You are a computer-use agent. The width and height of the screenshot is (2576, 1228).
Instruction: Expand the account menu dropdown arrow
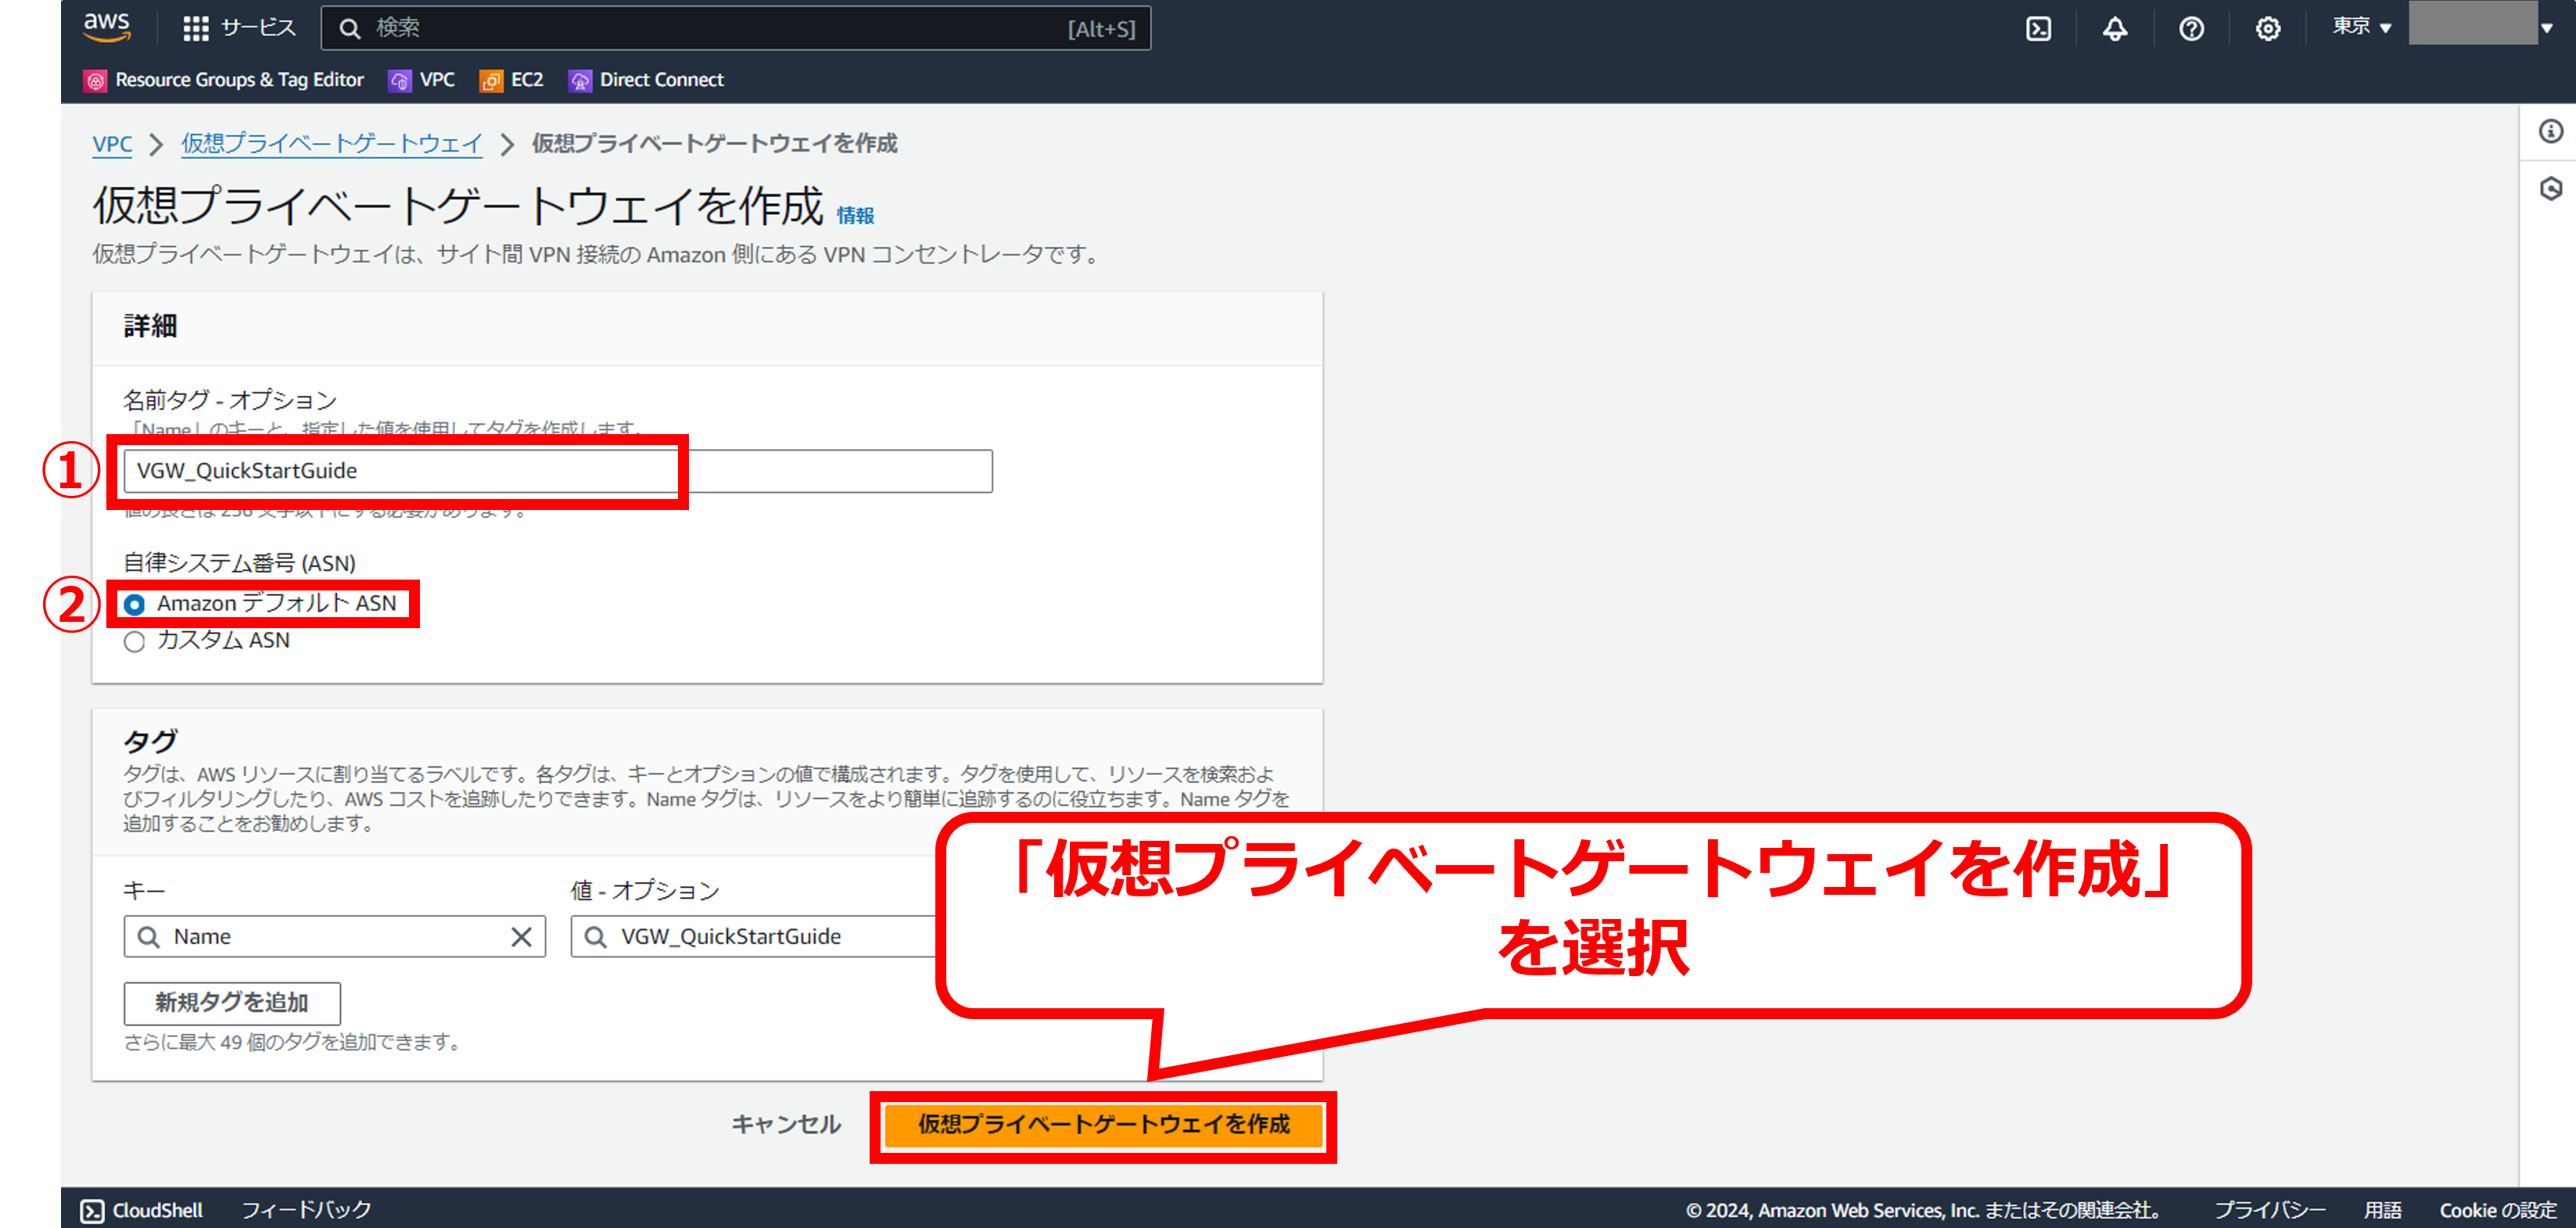click(2547, 28)
